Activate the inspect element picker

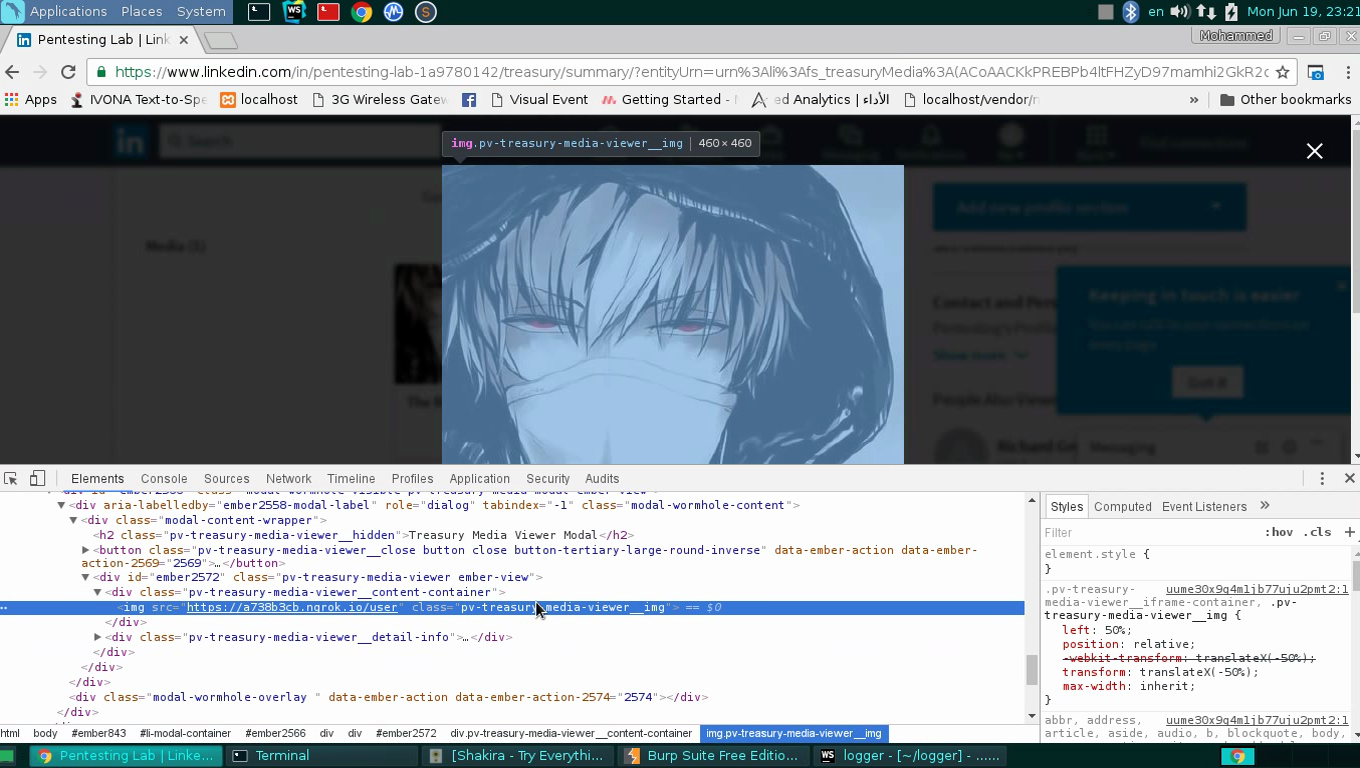(11, 478)
